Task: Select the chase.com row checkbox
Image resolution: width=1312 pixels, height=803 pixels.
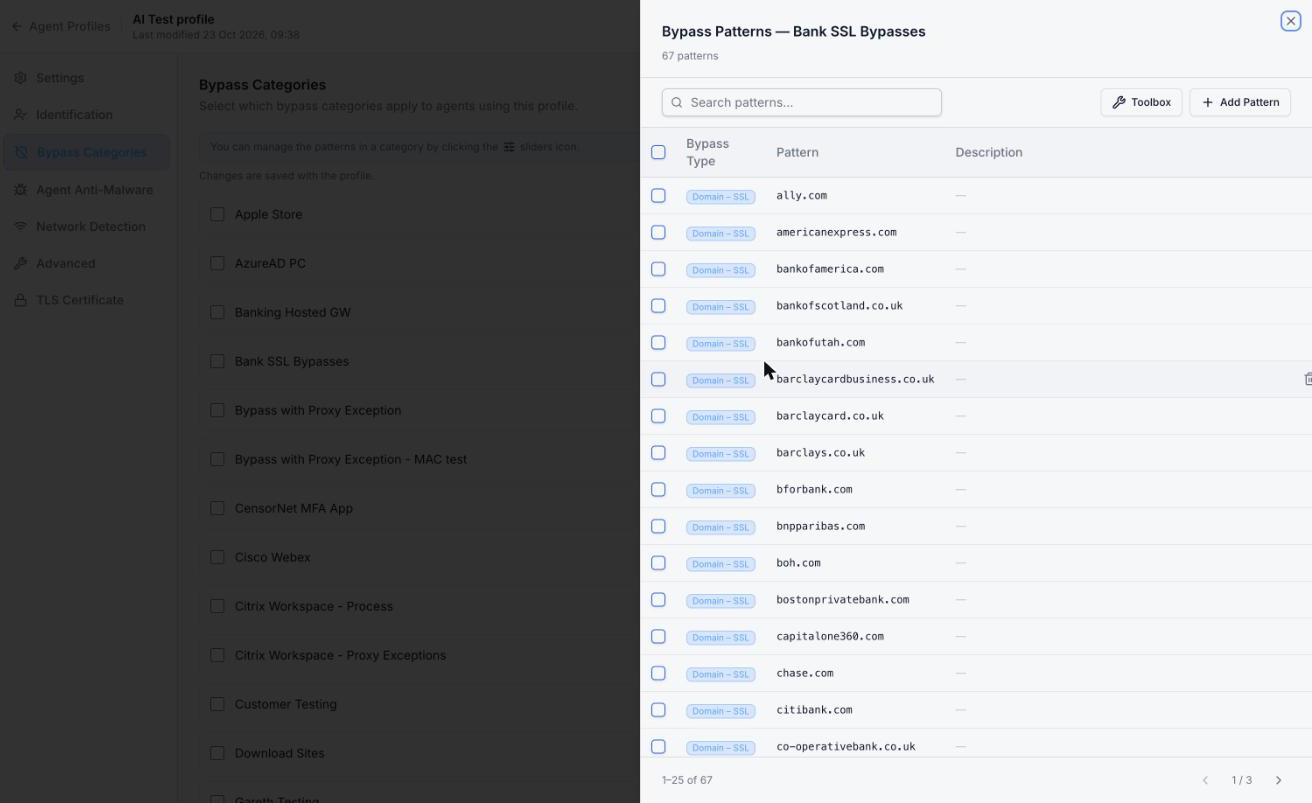Action: pos(658,673)
